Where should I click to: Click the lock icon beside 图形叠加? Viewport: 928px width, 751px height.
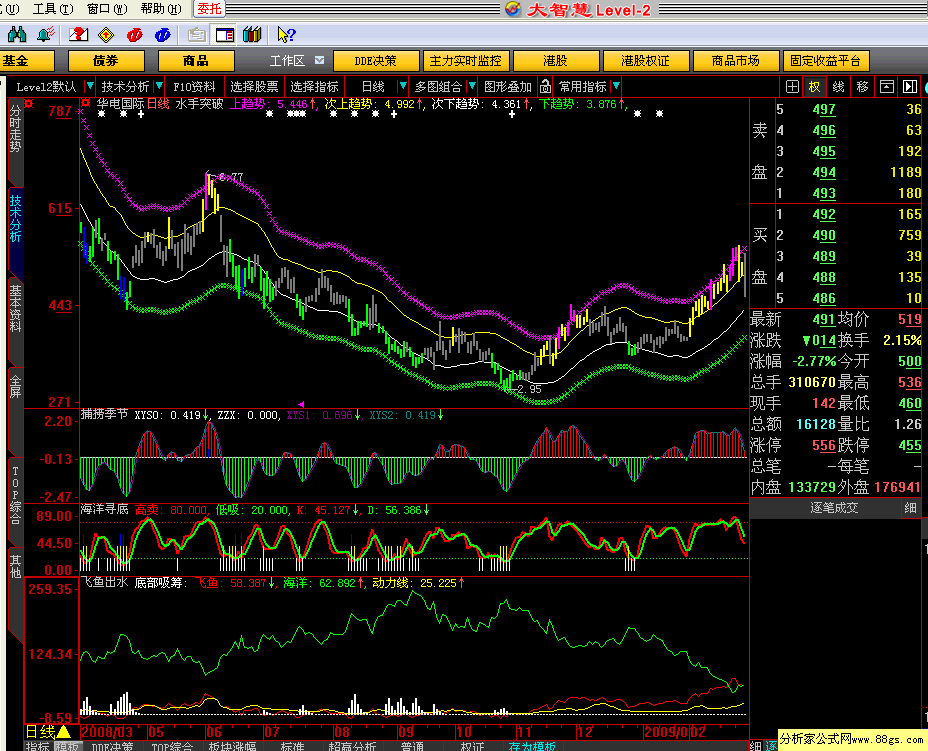(545, 86)
